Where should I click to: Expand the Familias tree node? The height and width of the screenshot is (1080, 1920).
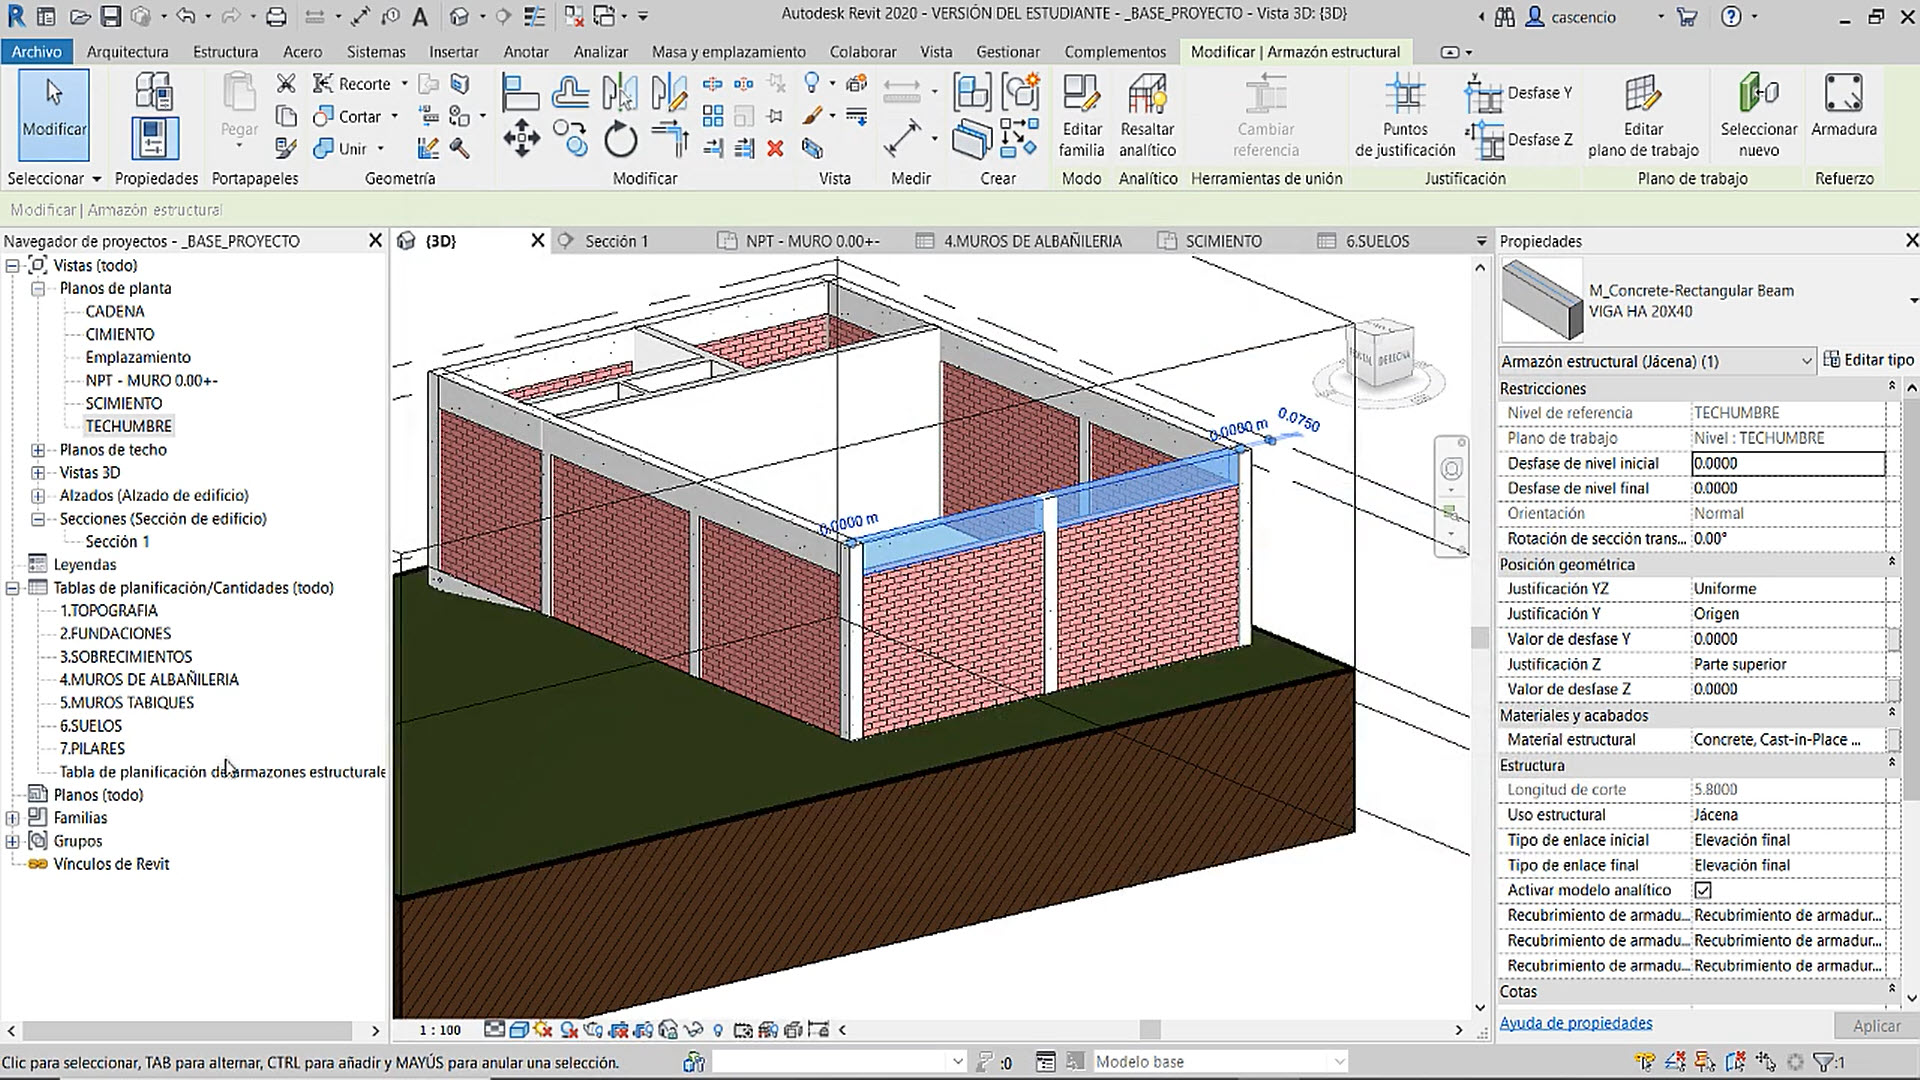13,818
